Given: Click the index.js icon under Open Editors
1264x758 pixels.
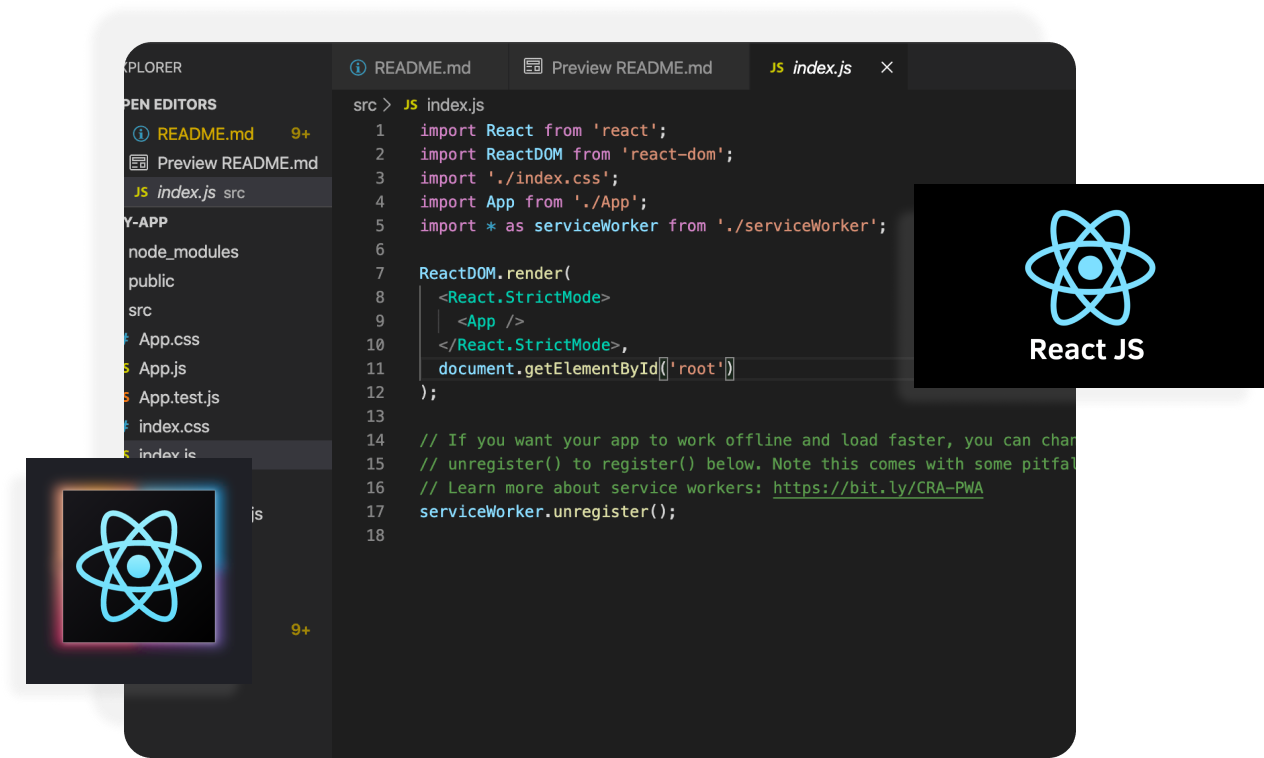Looking at the screenshot, I should tap(140, 192).
